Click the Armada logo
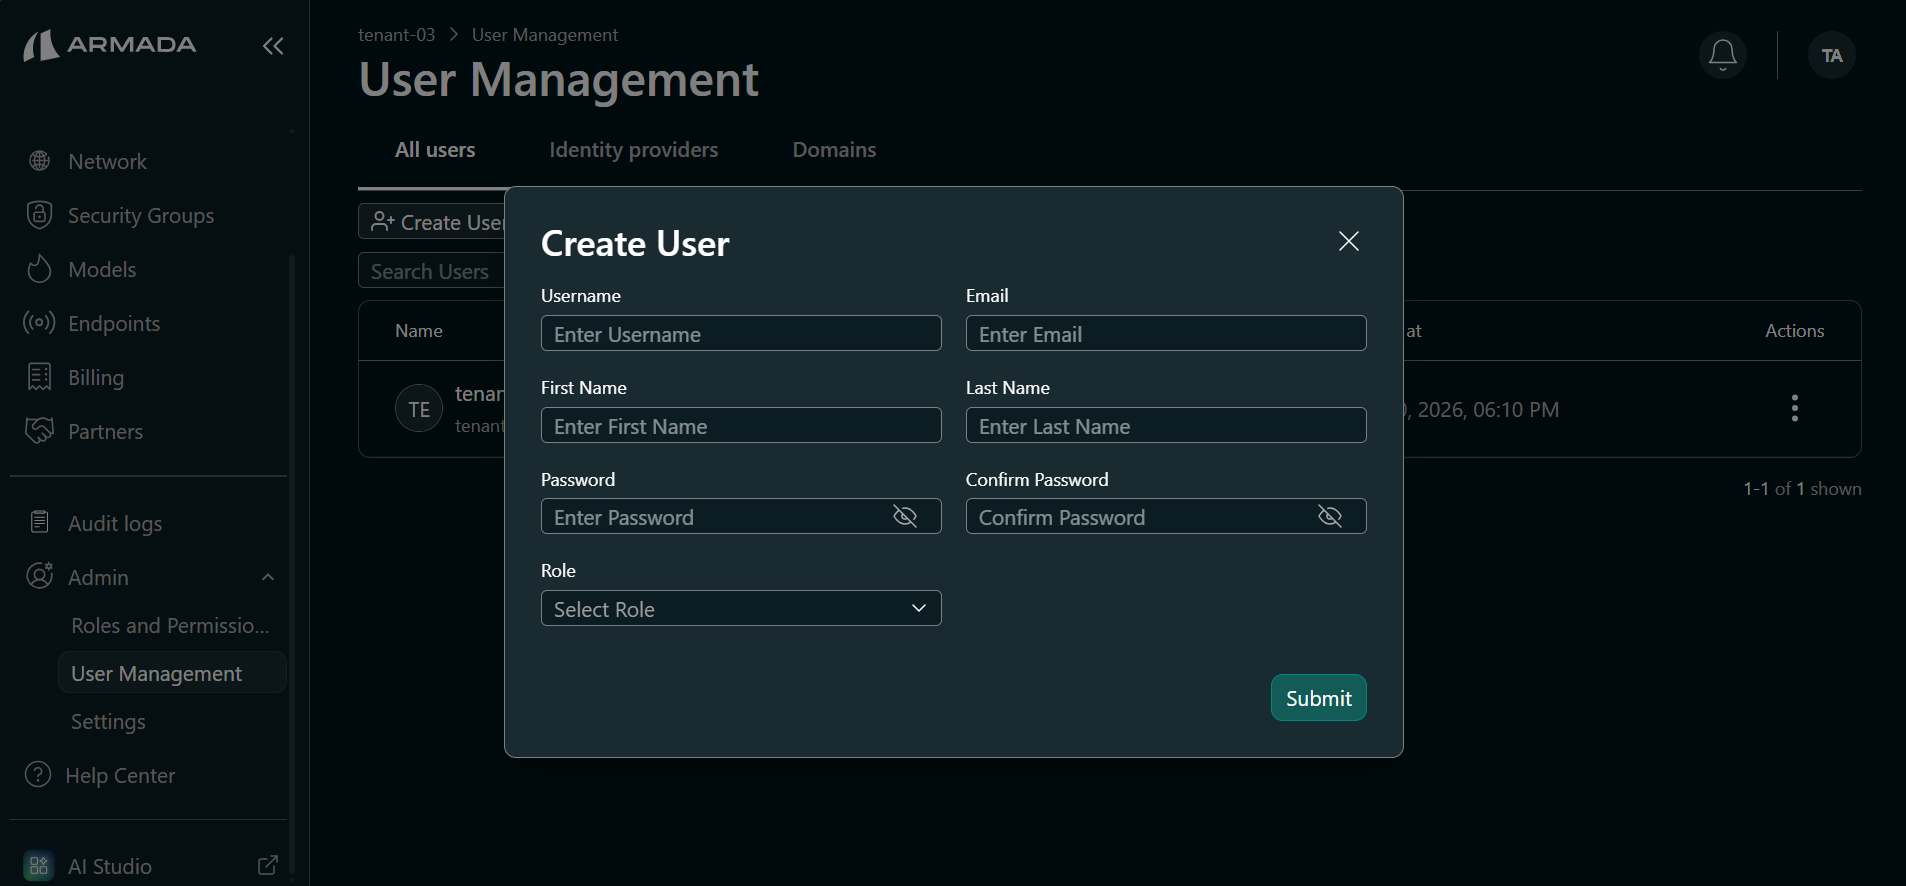 110,45
